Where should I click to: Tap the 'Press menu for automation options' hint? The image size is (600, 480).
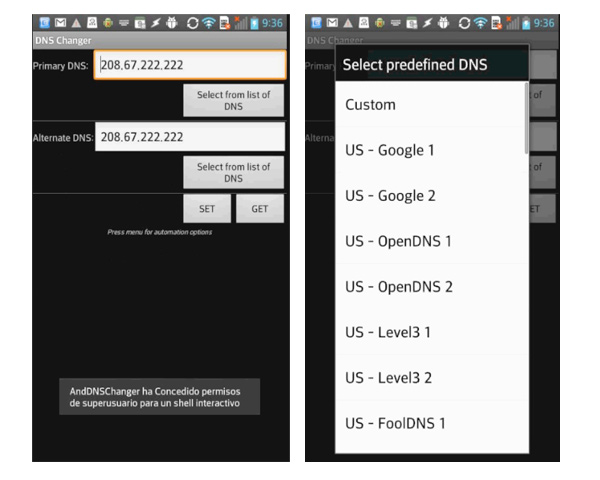(x=160, y=232)
